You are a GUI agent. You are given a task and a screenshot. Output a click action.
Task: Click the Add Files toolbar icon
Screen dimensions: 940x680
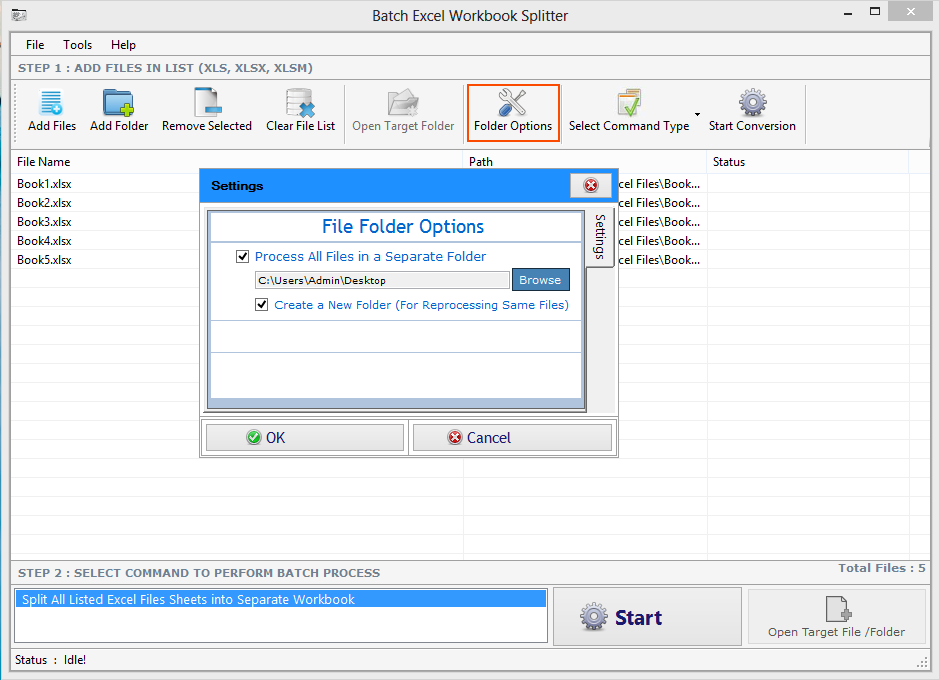(52, 103)
